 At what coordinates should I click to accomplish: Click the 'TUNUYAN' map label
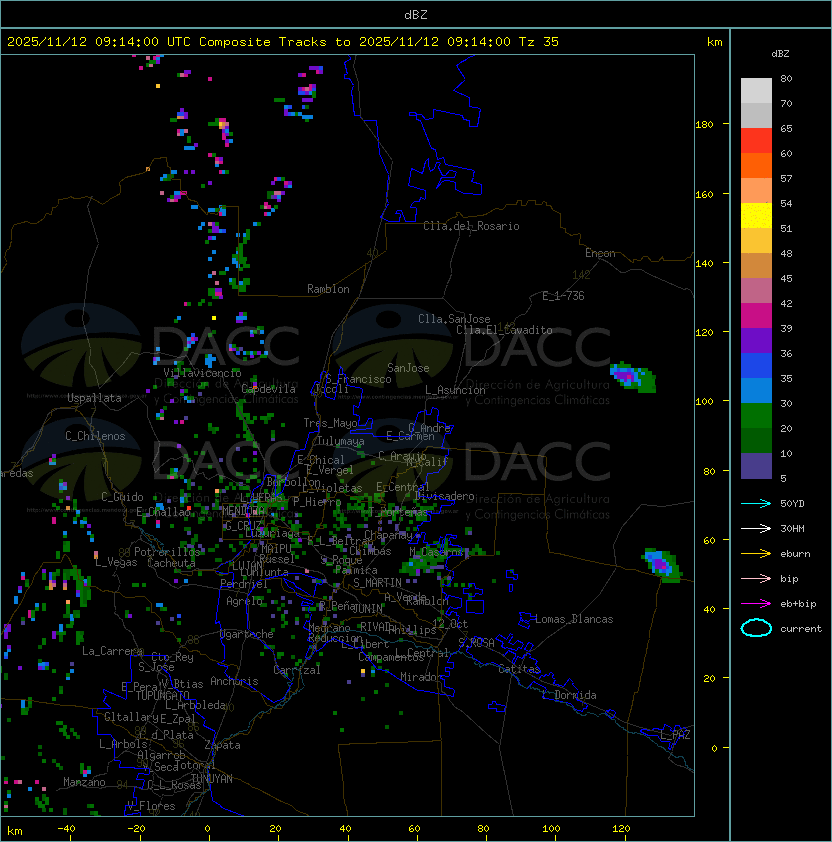coord(212,779)
